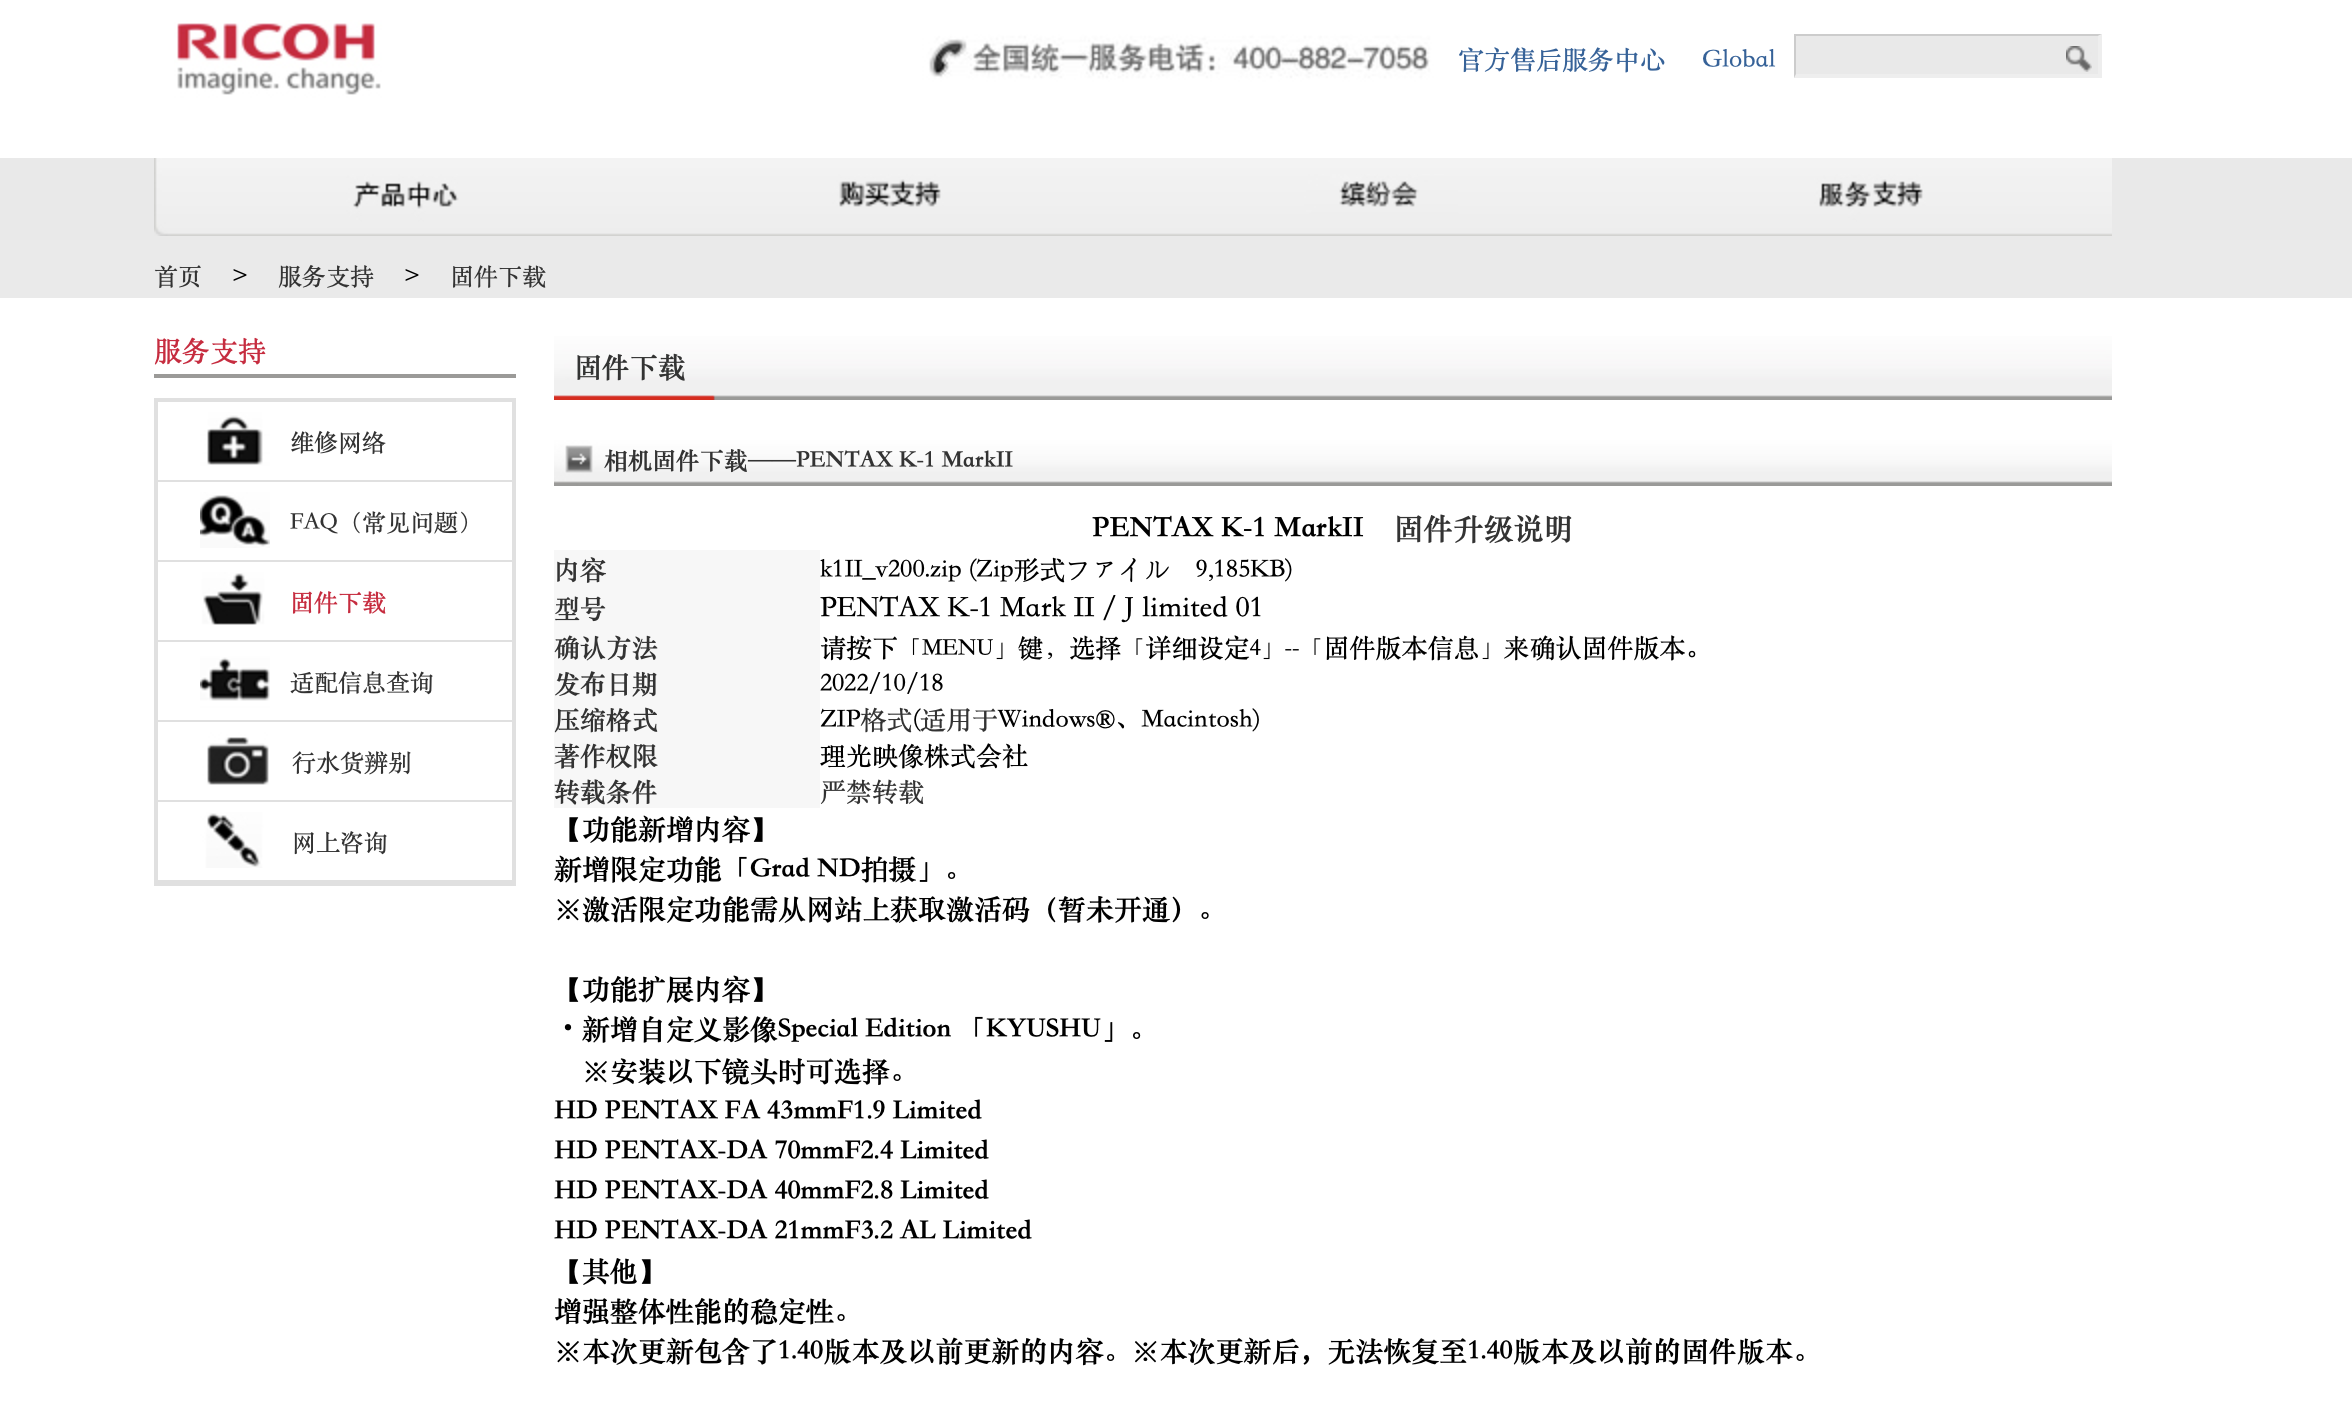Click the 【其他】 heading
This screenshot has width=2352, height=1404.
[610, 1272]
